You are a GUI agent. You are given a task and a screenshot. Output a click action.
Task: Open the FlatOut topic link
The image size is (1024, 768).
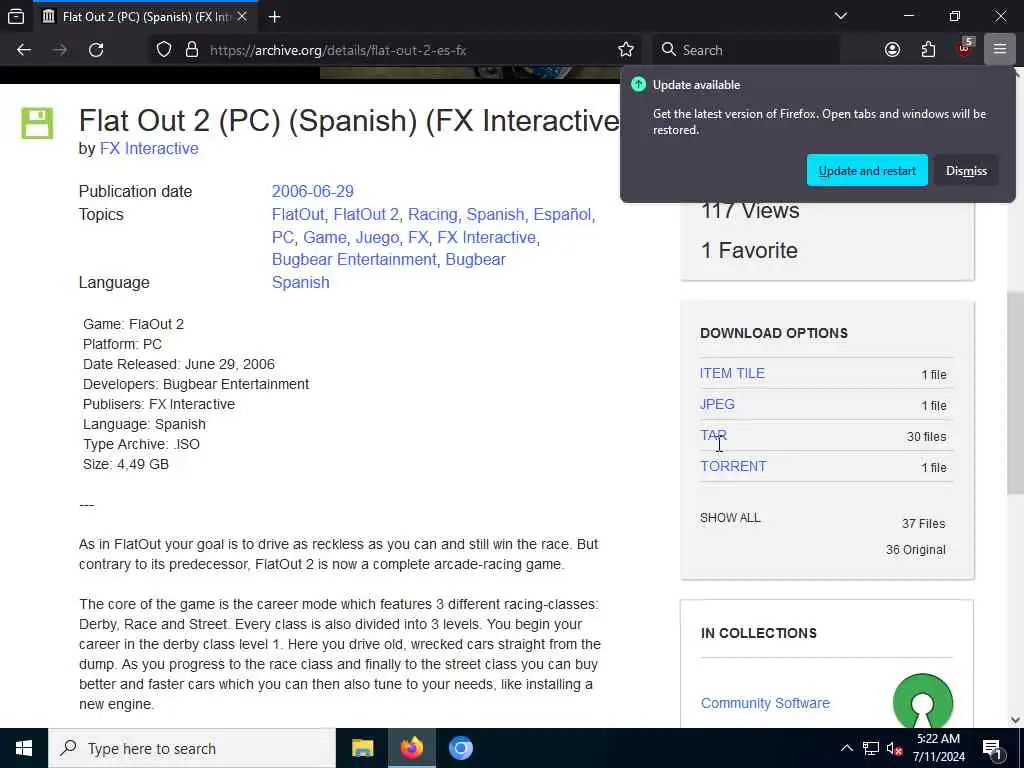click(x=298, y=214)
